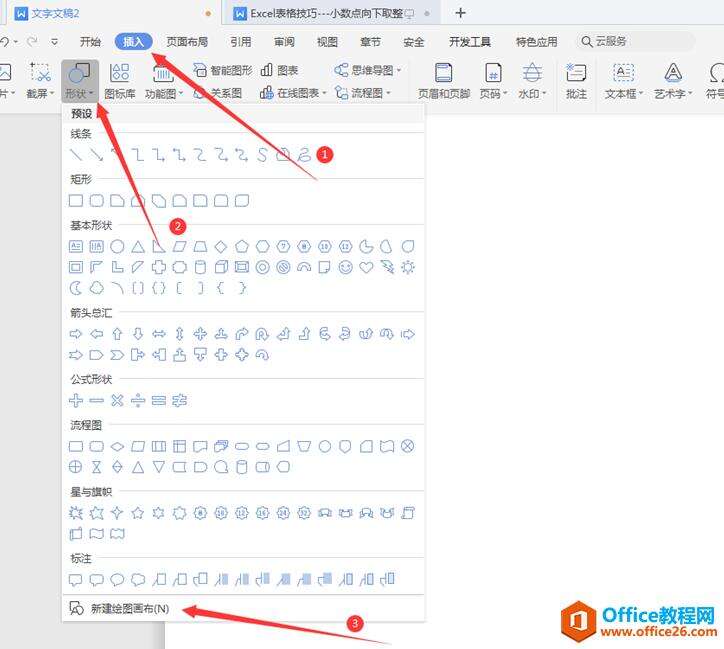Screen dimensions: 724x649
Task: Open the 功能图 dropdown
Action: [x=163, y=81]
